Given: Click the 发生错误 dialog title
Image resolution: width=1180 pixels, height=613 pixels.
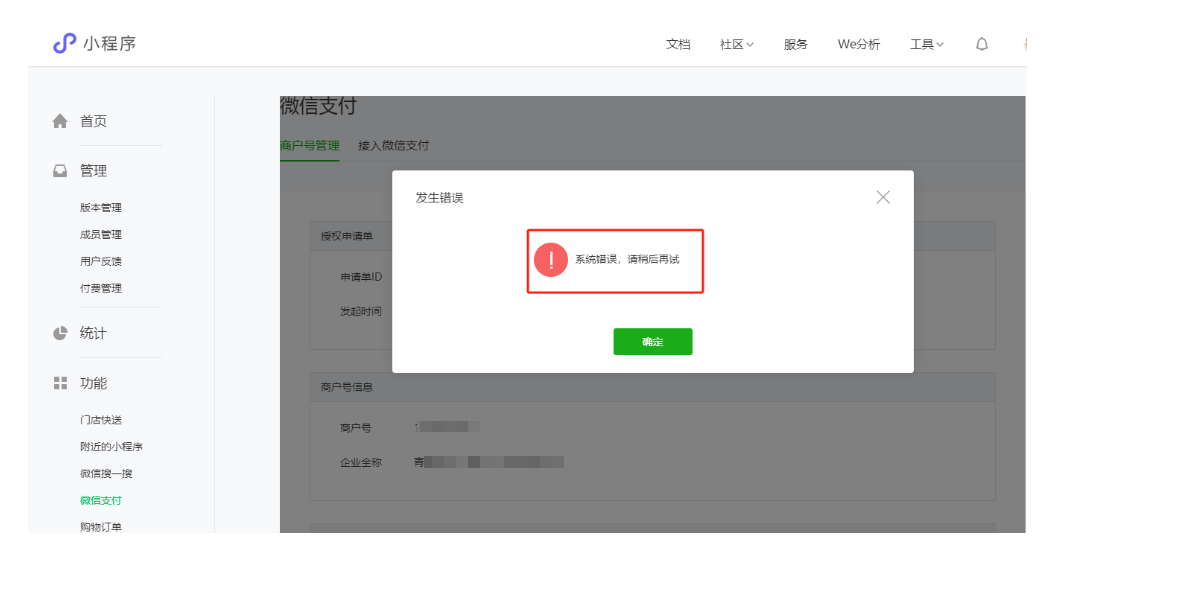Looking at the screenshot, I should (439, 198).
